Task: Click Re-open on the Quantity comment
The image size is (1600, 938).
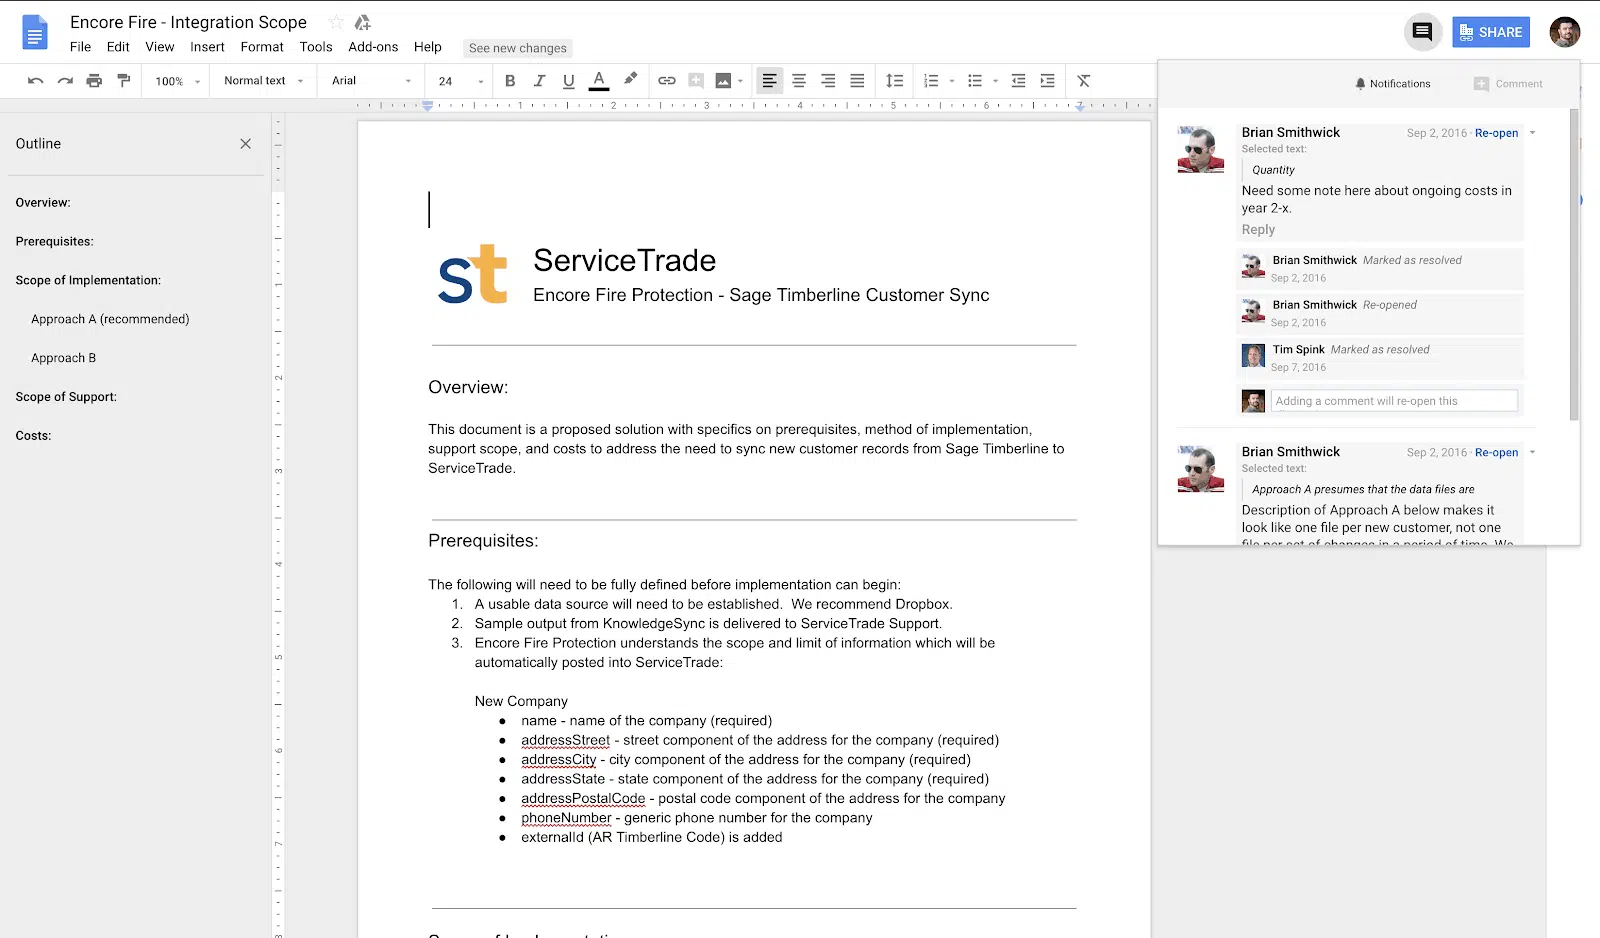Action: 1496,133
